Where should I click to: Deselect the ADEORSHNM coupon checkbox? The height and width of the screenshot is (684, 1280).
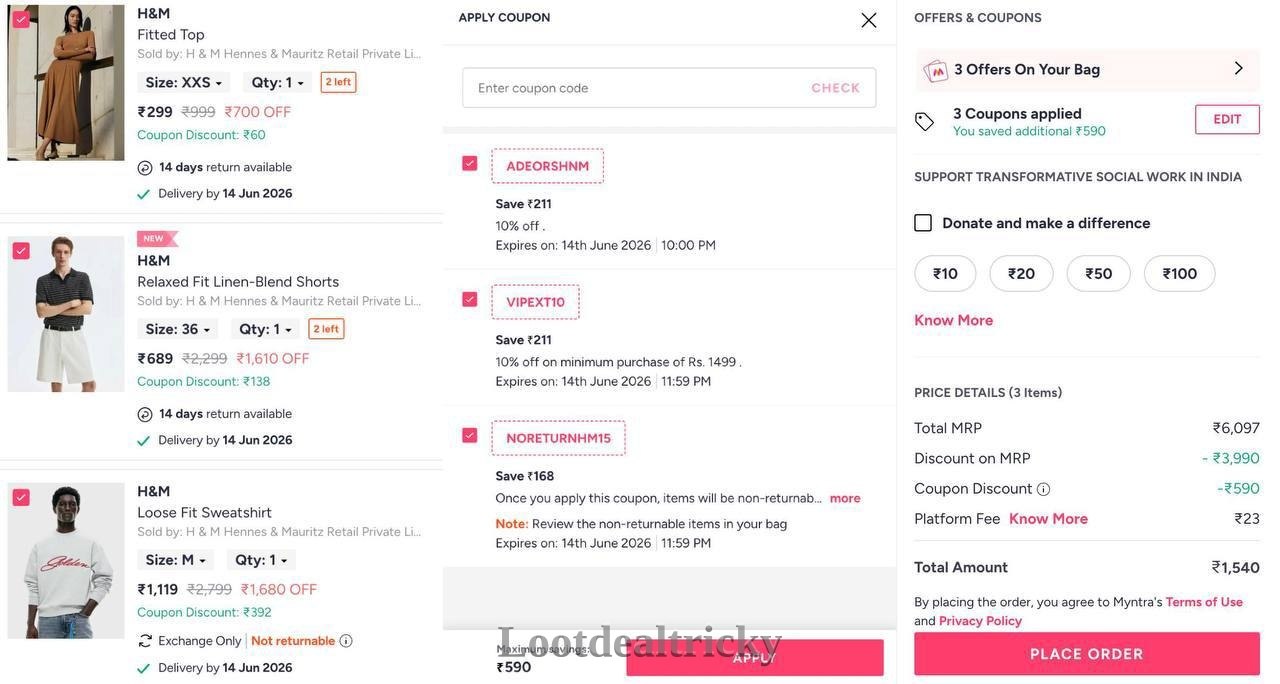point(470,163)
